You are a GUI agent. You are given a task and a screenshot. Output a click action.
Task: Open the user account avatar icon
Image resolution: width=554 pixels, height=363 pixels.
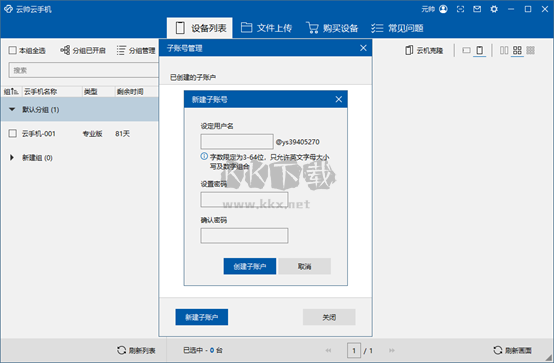tap(443, 9)
